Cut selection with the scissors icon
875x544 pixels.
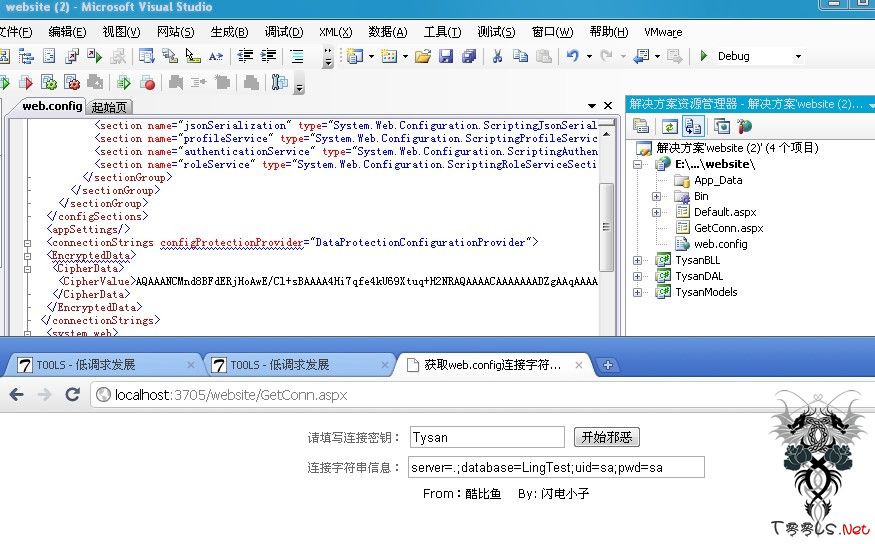click(497, 56)
